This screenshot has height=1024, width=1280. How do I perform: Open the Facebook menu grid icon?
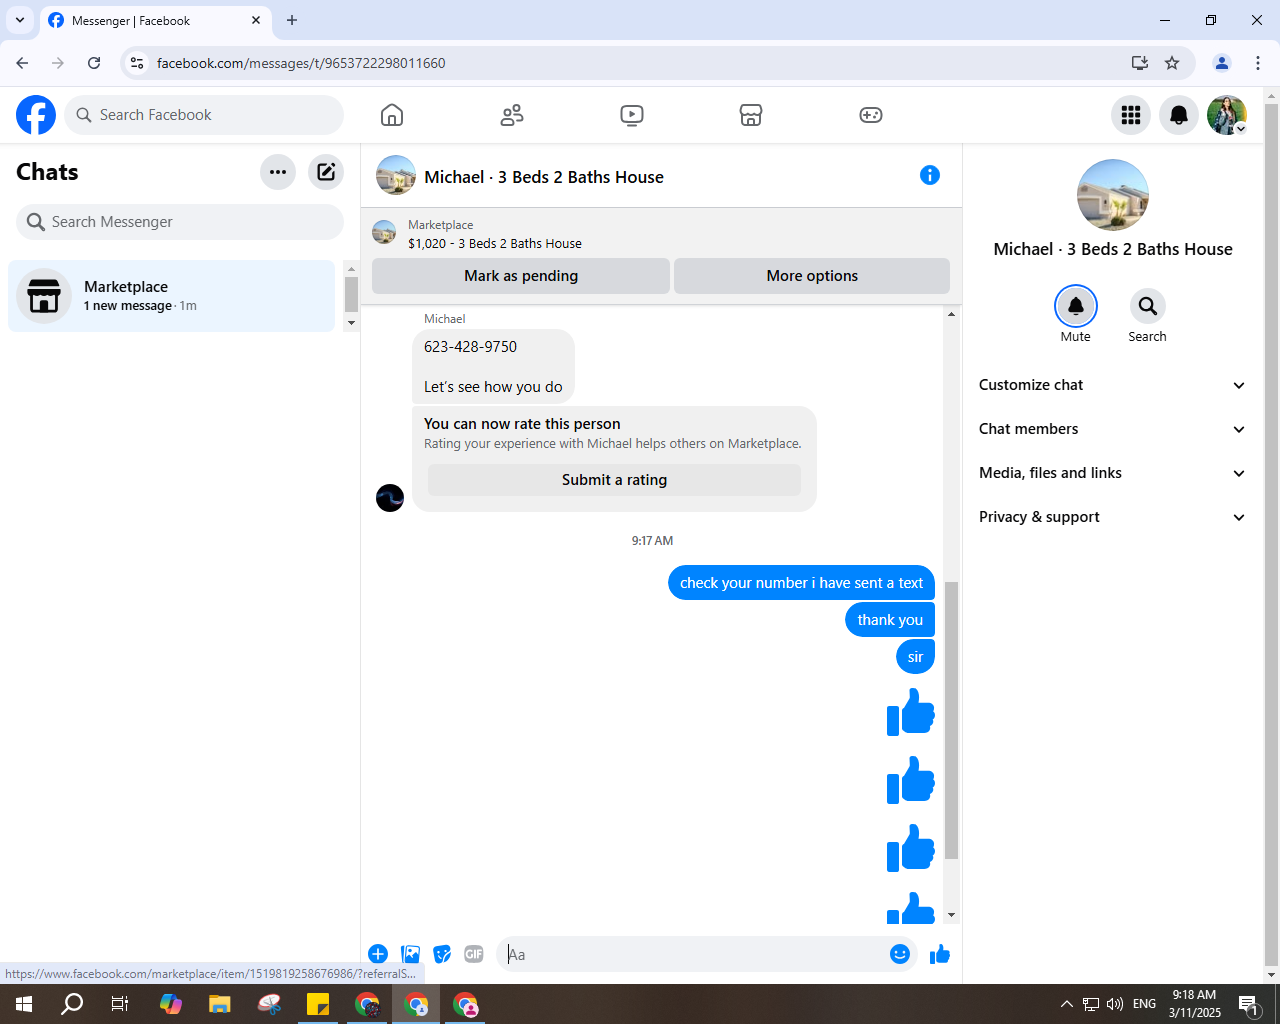(1131, 115)
